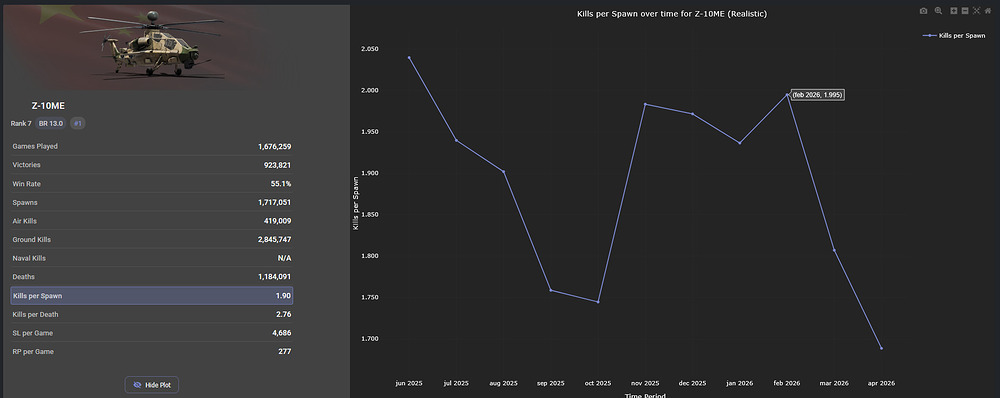
Task: Click the jul 2025 data point
Action: tap(456, 140)
